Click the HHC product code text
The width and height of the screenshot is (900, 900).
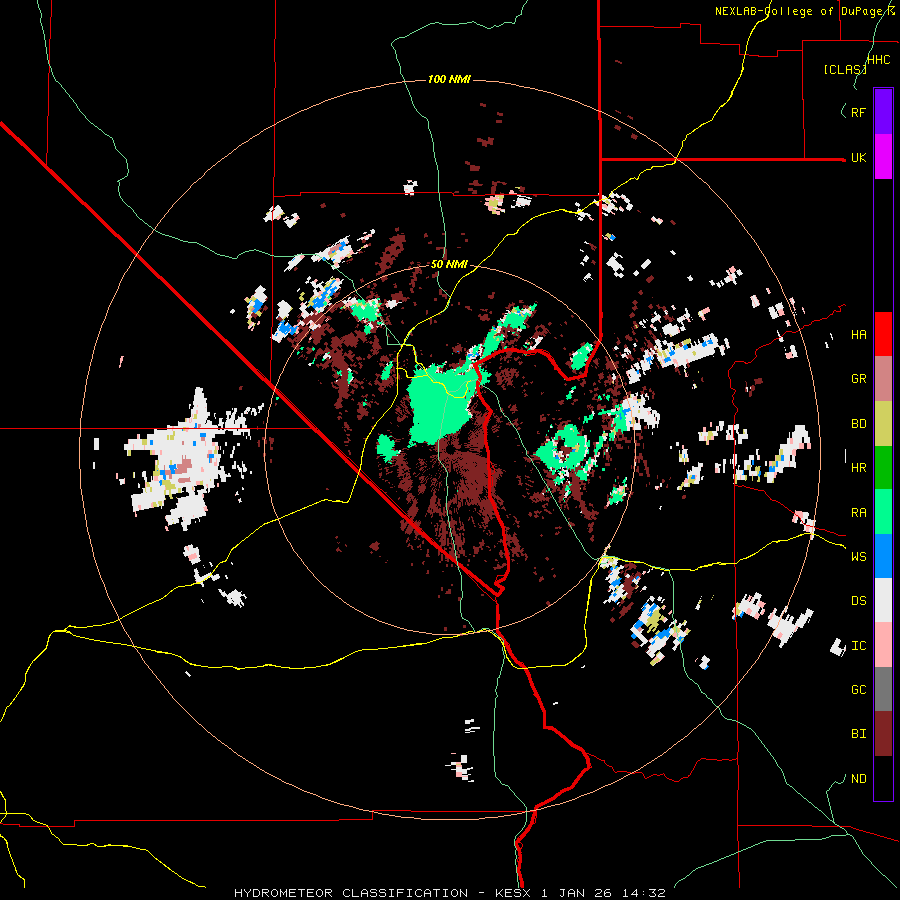(878, 60)
